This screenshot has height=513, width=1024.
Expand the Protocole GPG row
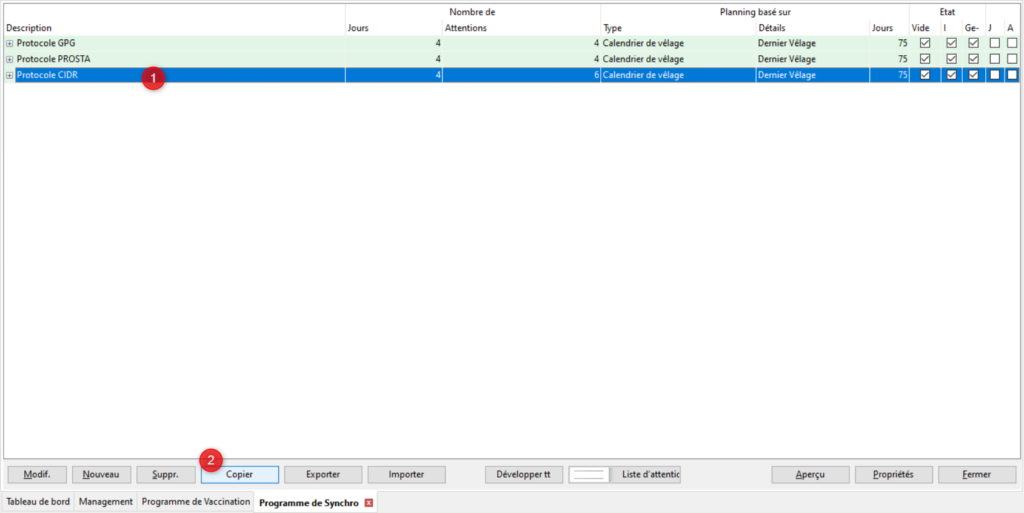pos(10,44)
